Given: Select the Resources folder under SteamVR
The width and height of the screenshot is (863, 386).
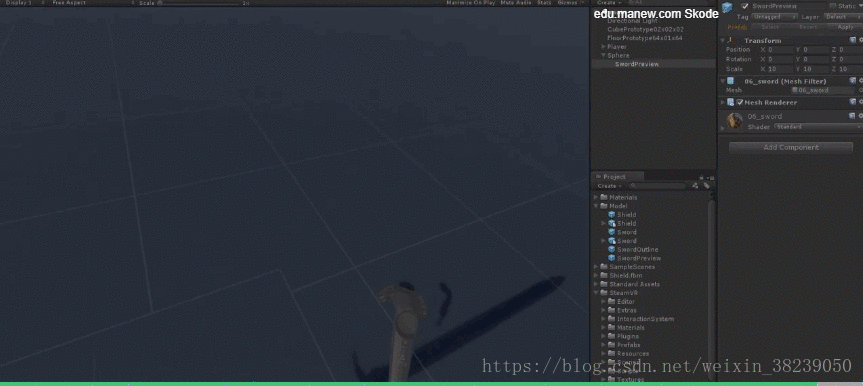Looking at the screenshot, I should click(628, 354).
